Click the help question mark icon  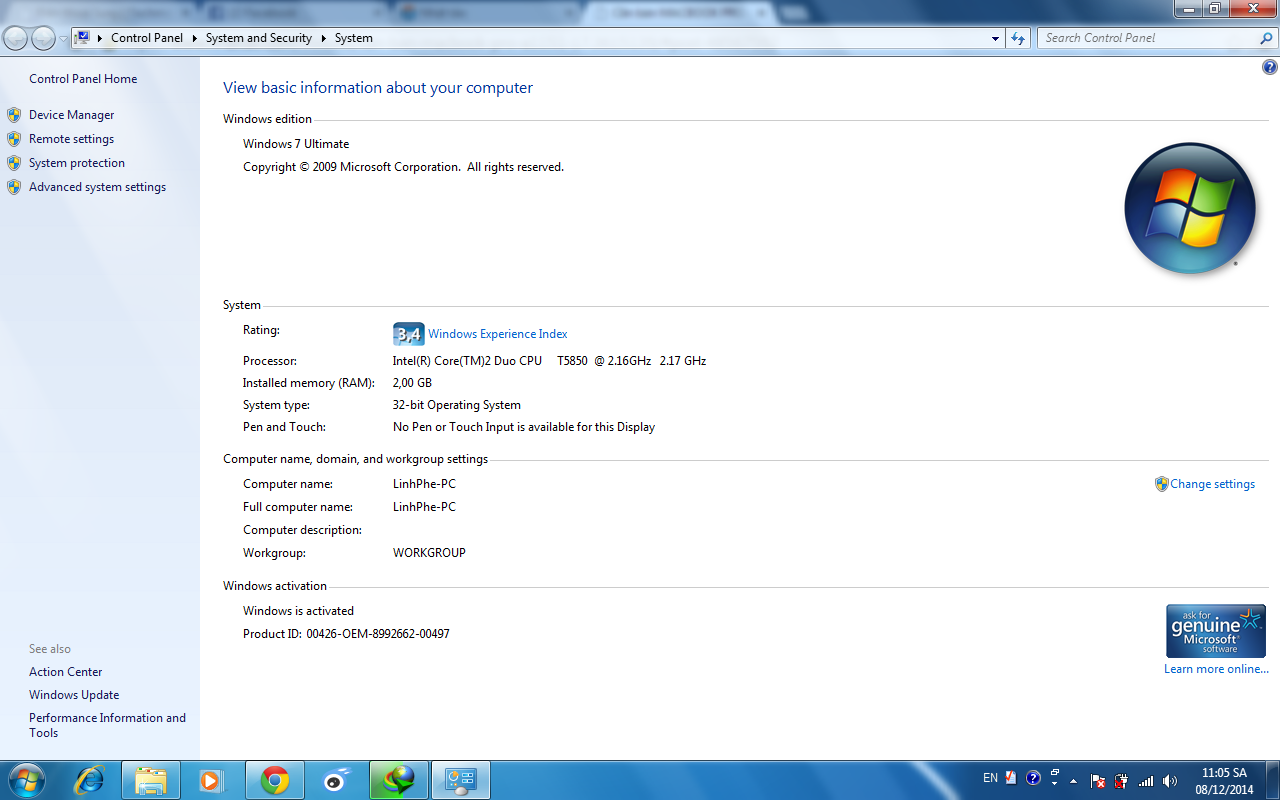pos(1270,68)
